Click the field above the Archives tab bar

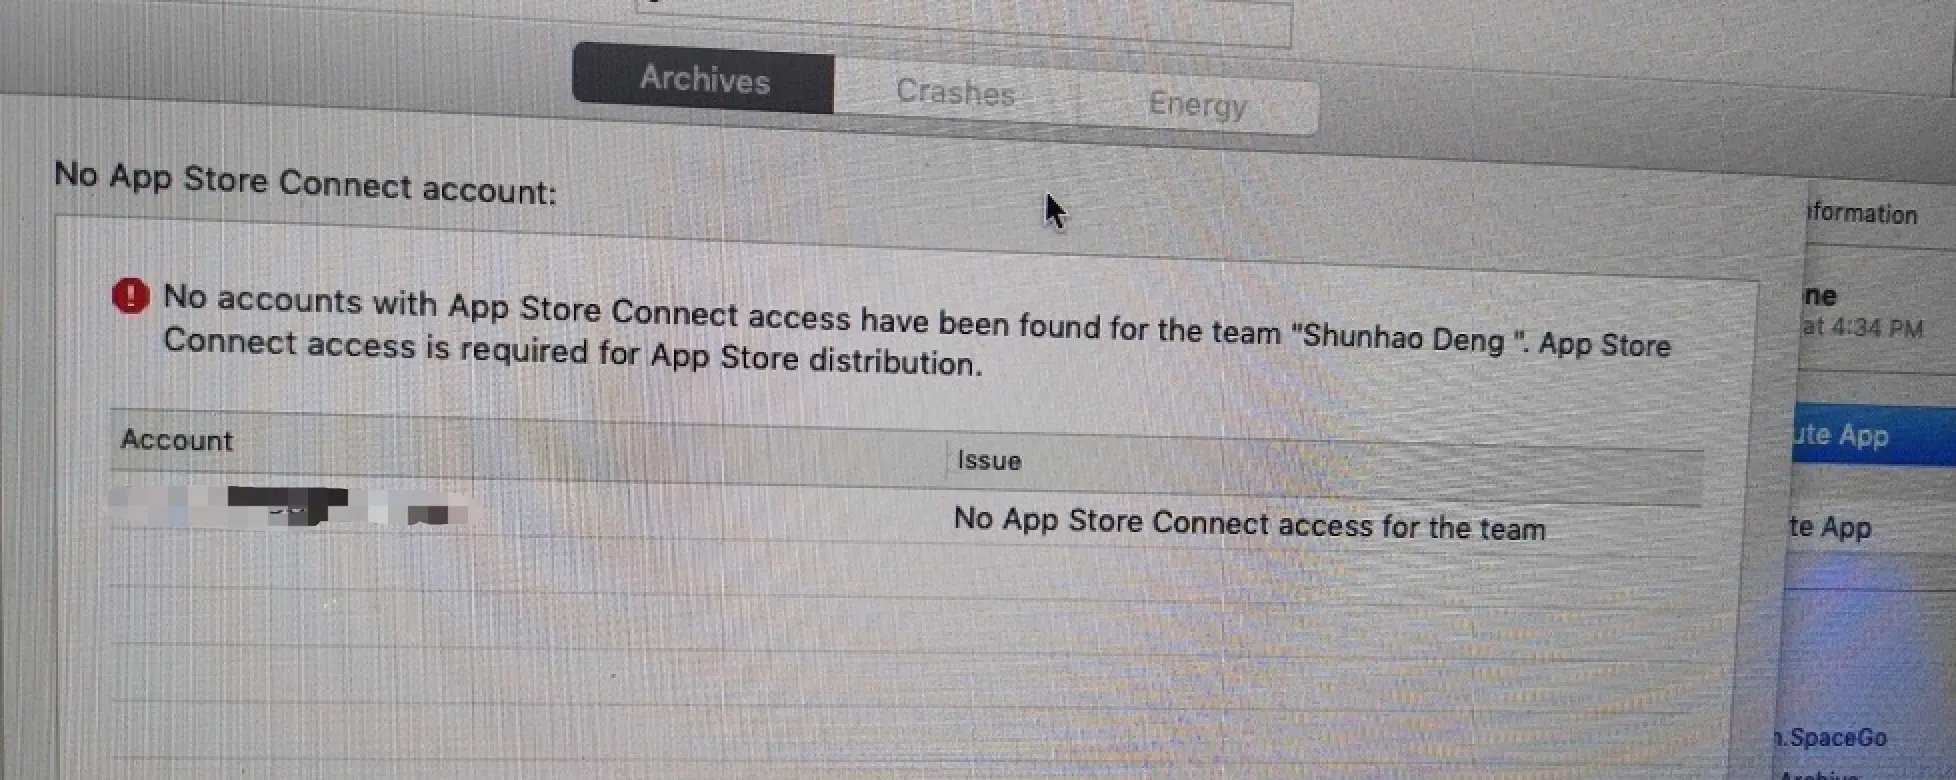(x=965, y=22)
